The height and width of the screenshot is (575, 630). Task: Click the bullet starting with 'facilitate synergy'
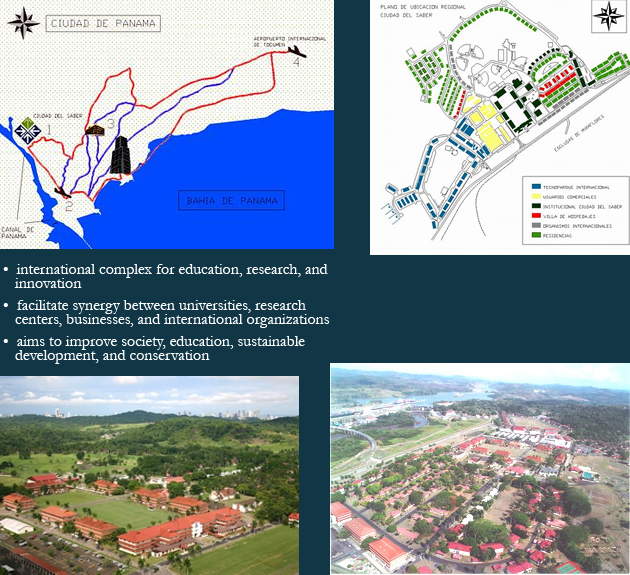(173, 312)
